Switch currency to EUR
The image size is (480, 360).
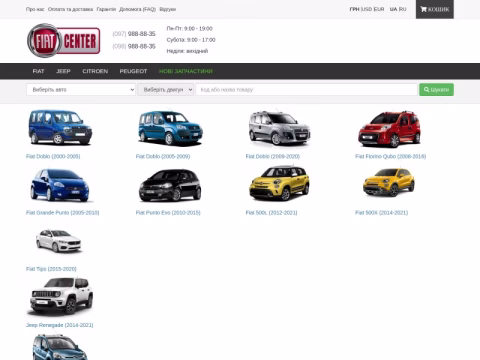379,9
